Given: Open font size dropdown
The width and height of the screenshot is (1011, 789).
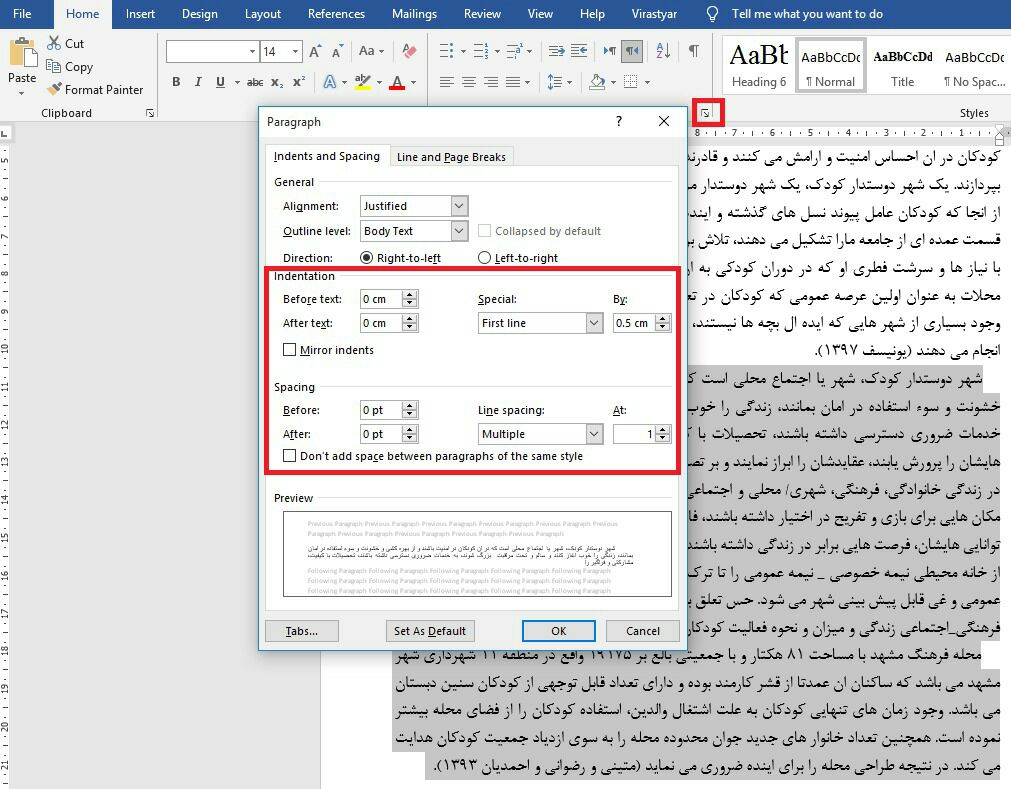Looking at the screenshot, I should (x=295, y=52).
